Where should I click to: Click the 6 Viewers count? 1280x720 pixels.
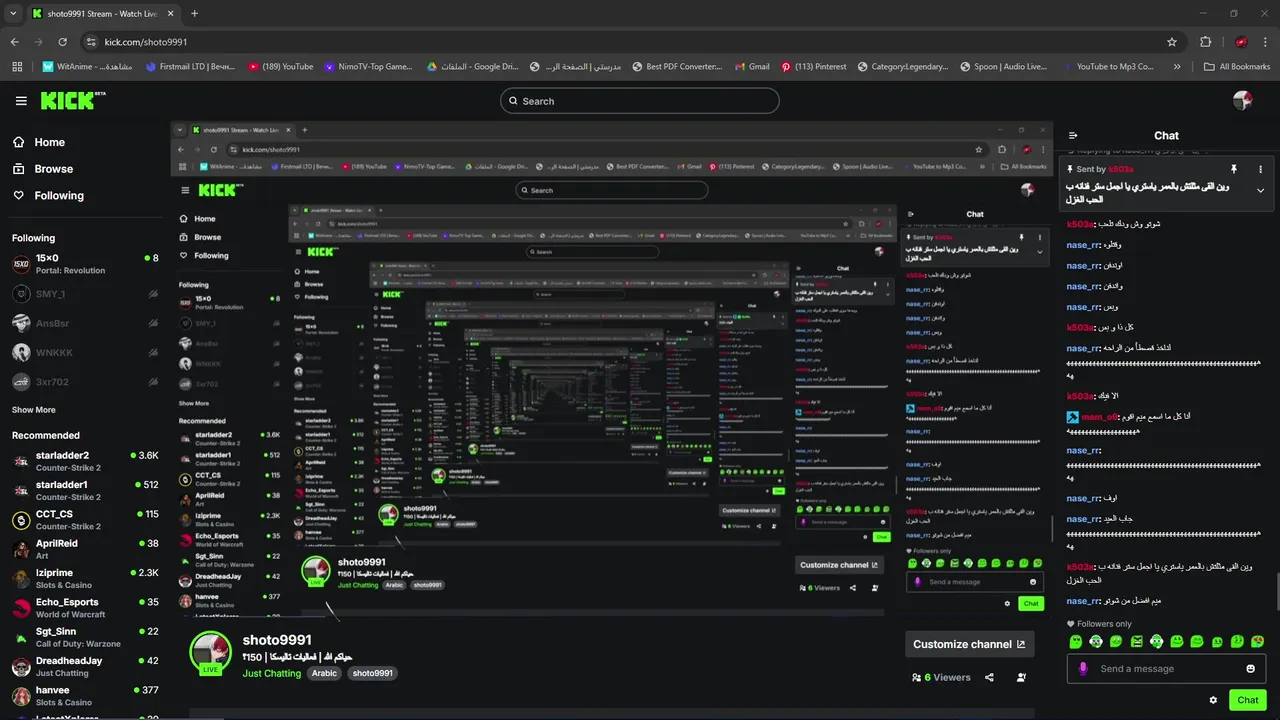click(x=941, y=677)
